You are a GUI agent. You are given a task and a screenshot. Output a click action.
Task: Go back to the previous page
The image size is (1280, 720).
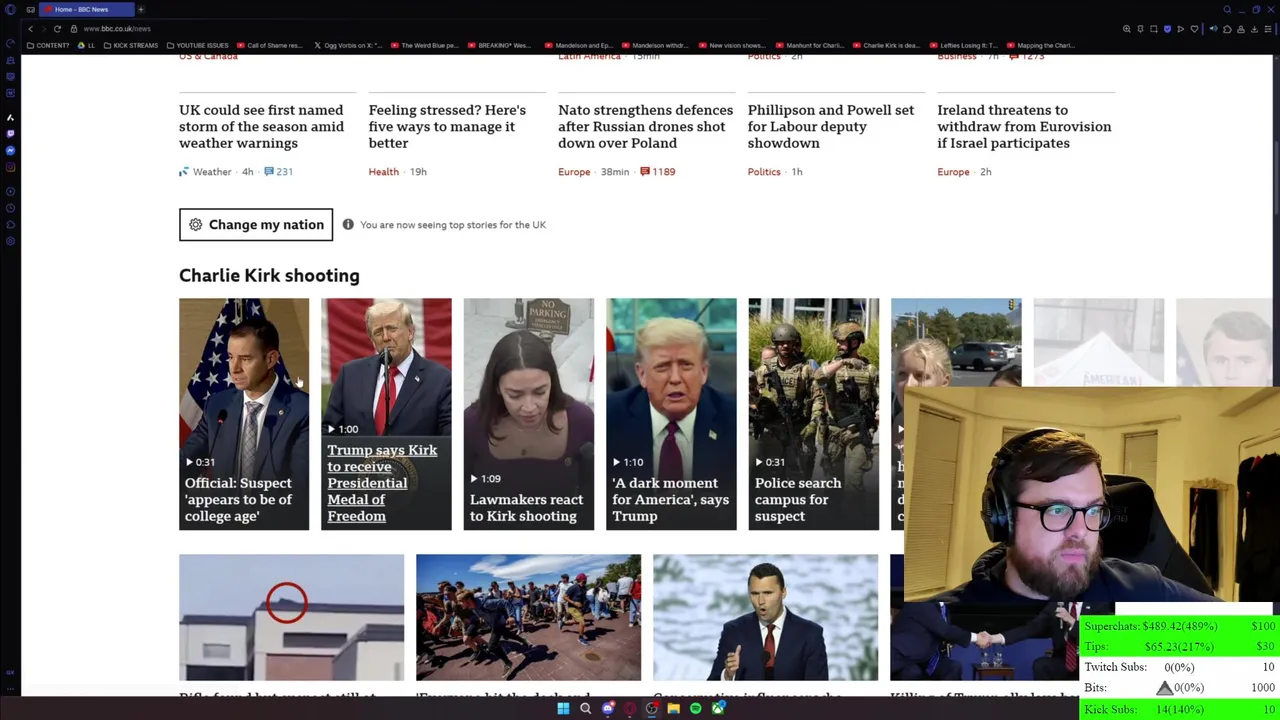(x=30, y=28)
